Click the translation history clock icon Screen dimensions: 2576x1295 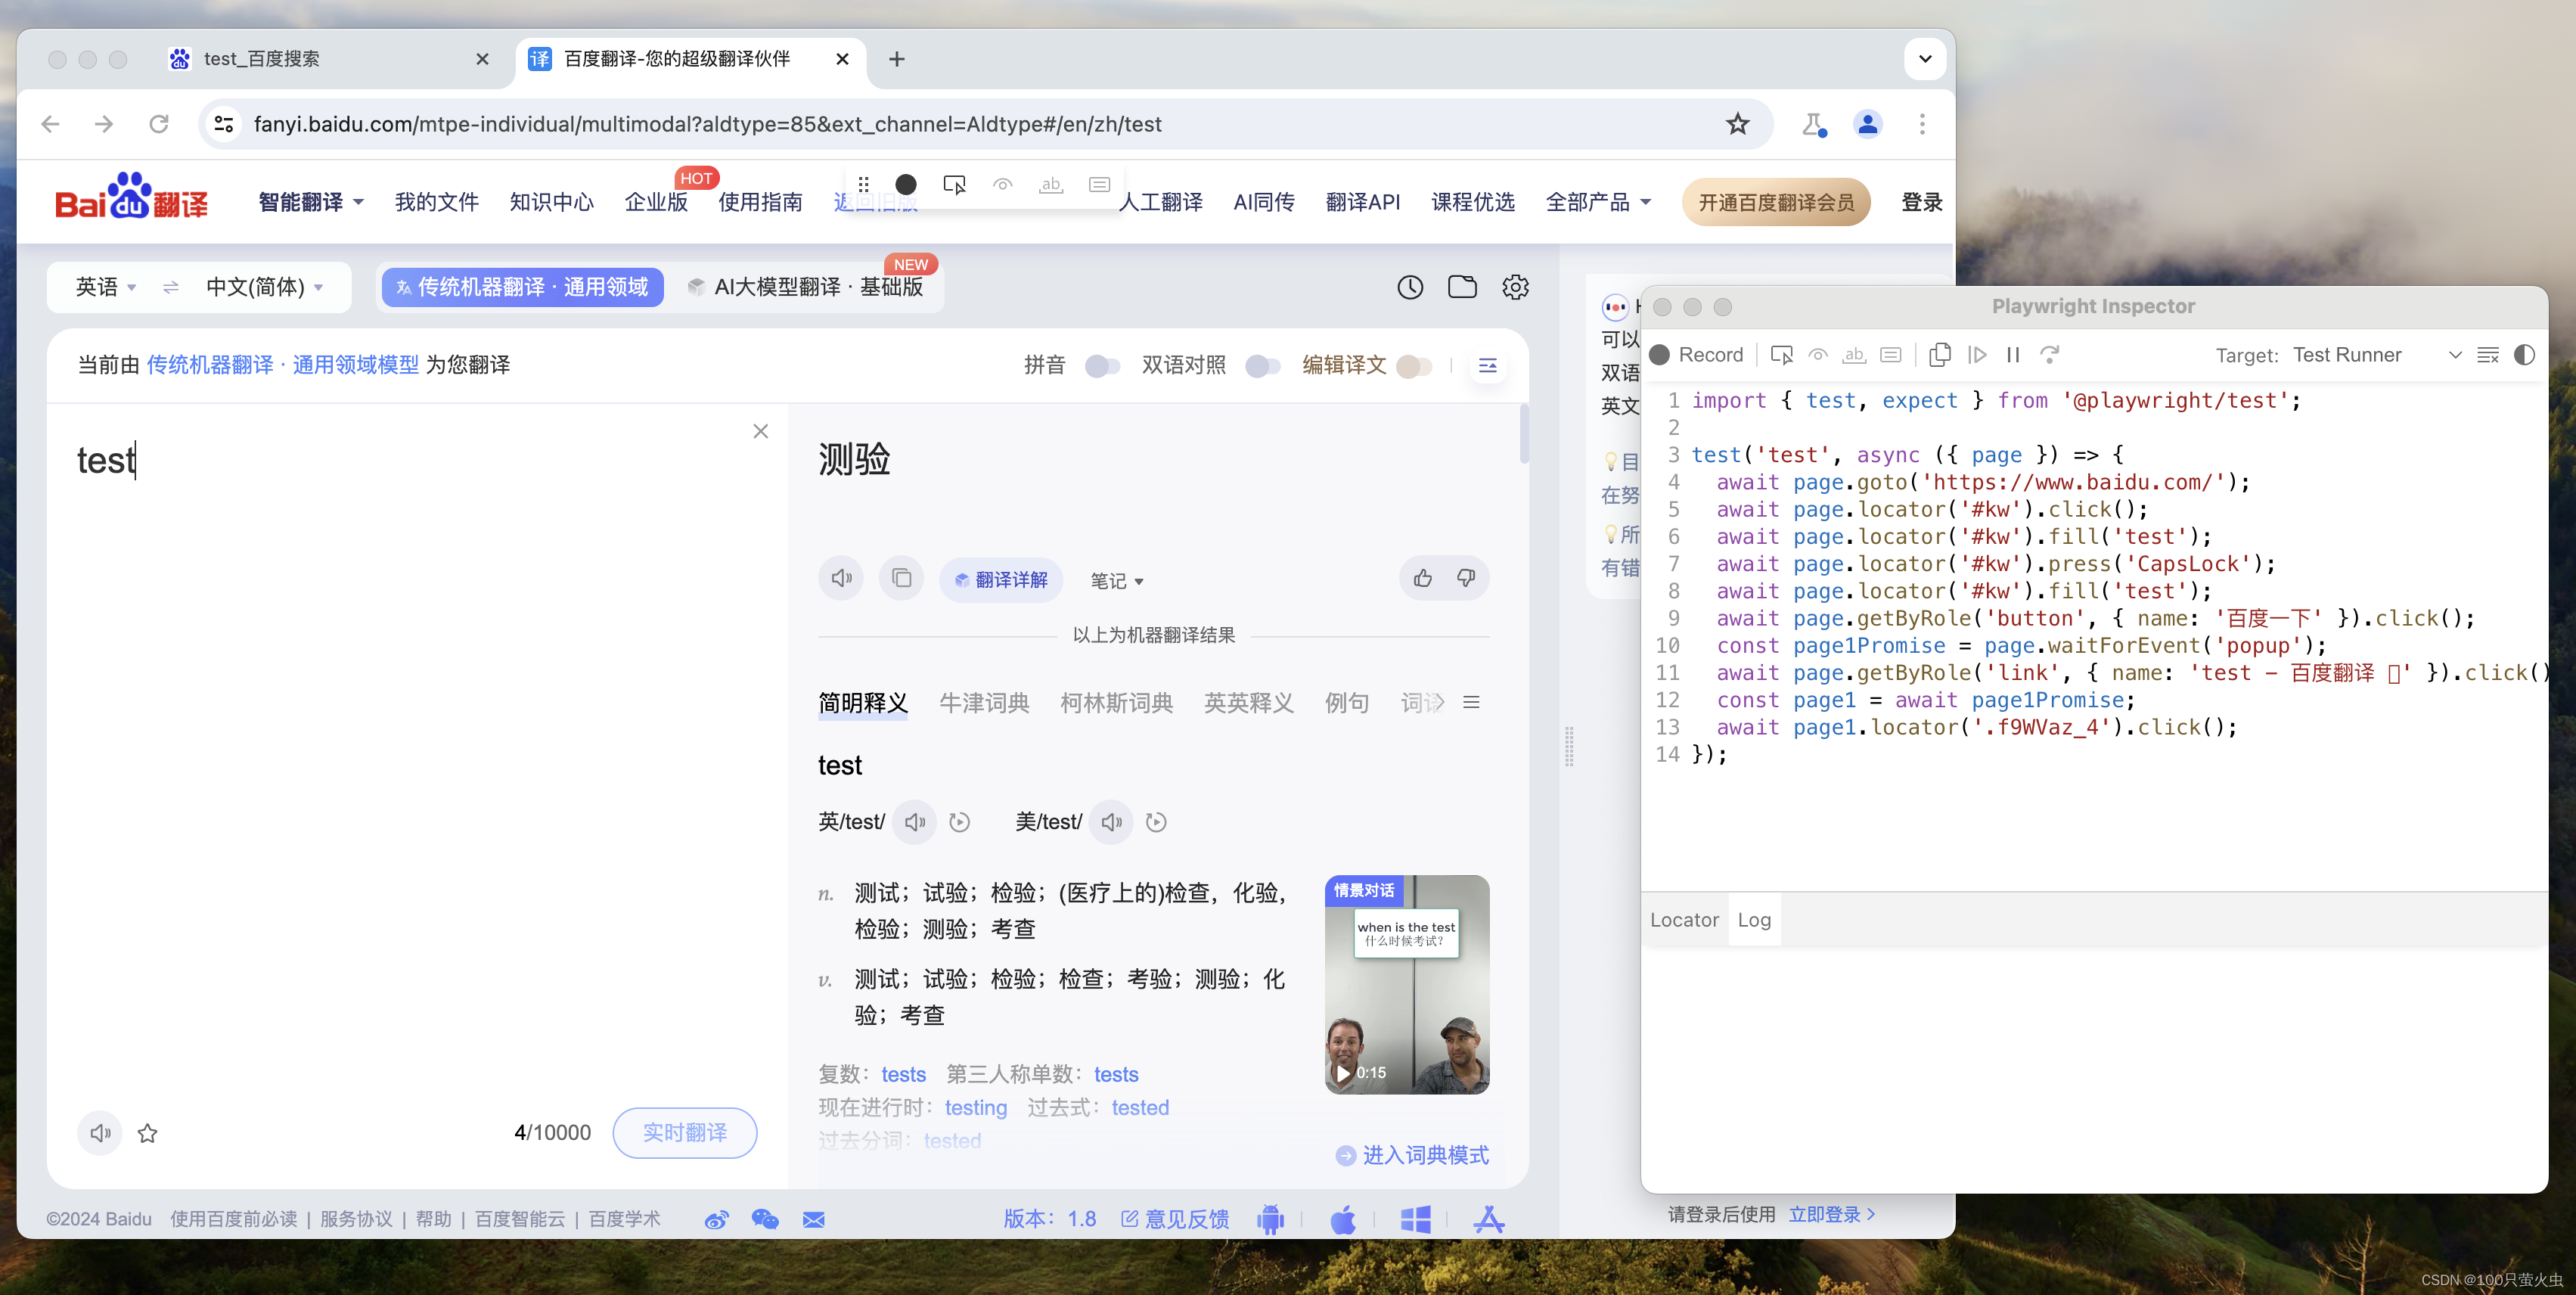pyautogui.click(x=1410, y=288)
